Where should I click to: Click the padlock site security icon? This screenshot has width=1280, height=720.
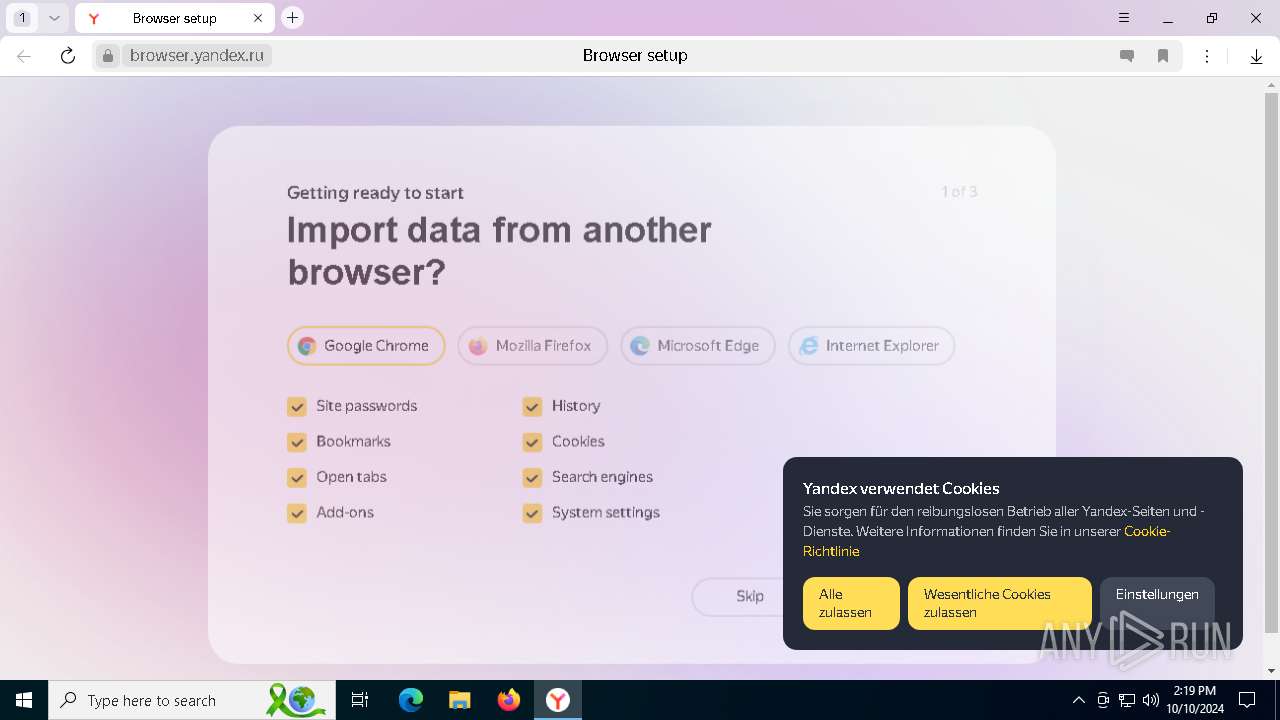click(108, 56)
